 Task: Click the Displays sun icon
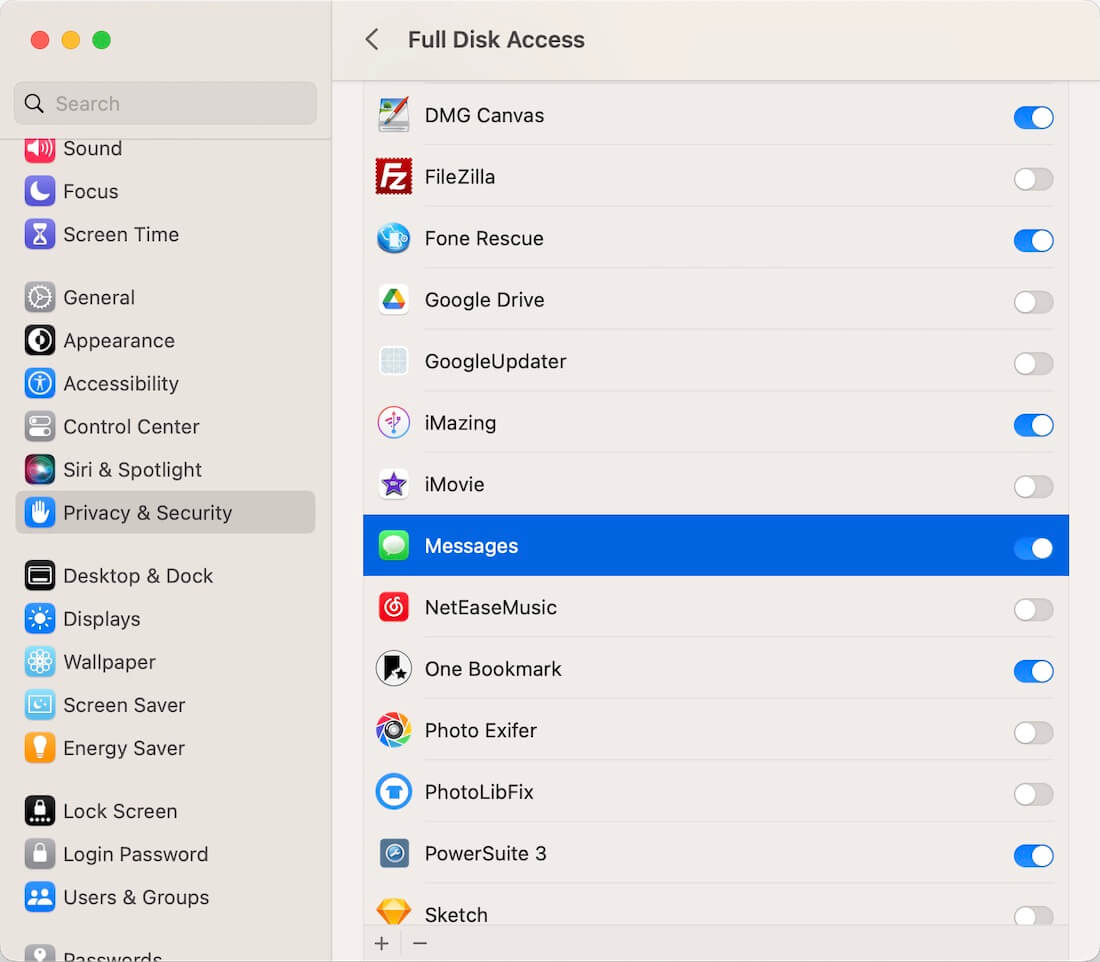(40, 619)
